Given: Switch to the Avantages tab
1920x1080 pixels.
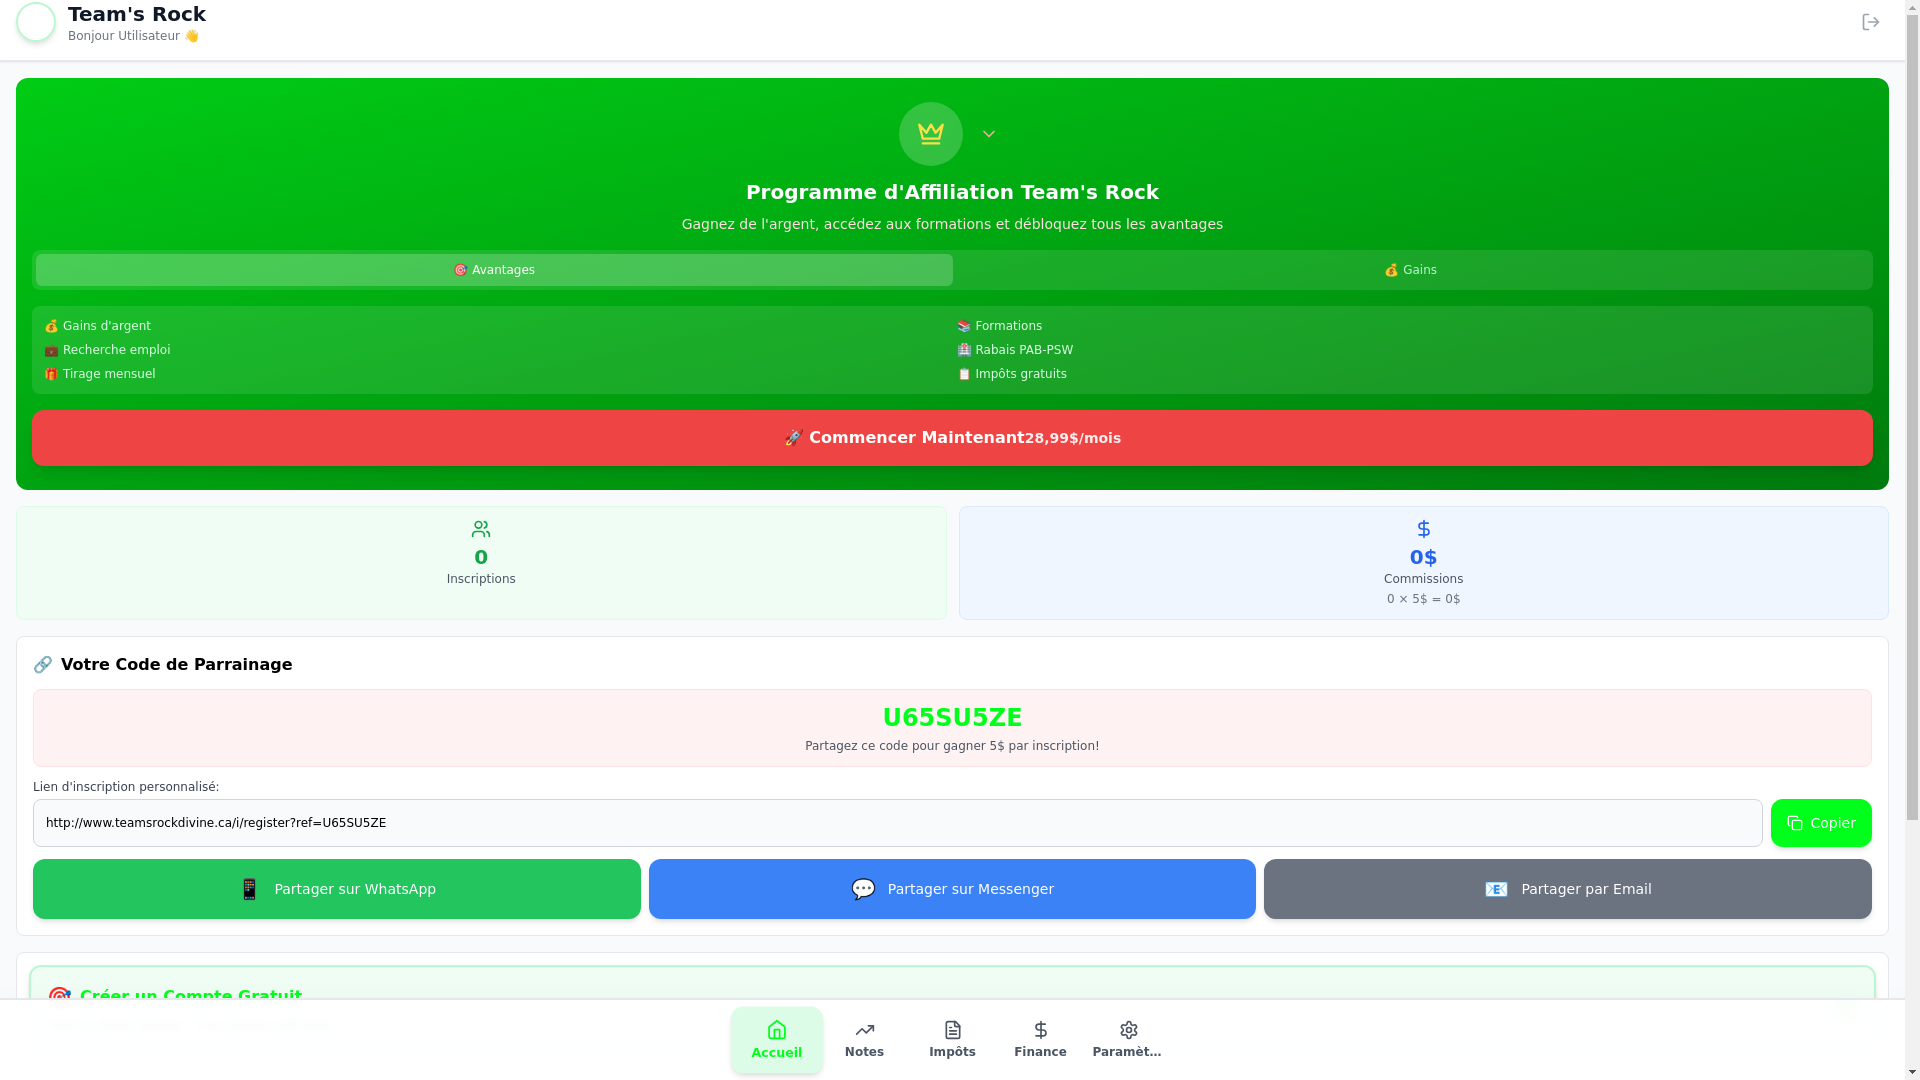Looking at the screenshot, I should (x=494, y=270).
